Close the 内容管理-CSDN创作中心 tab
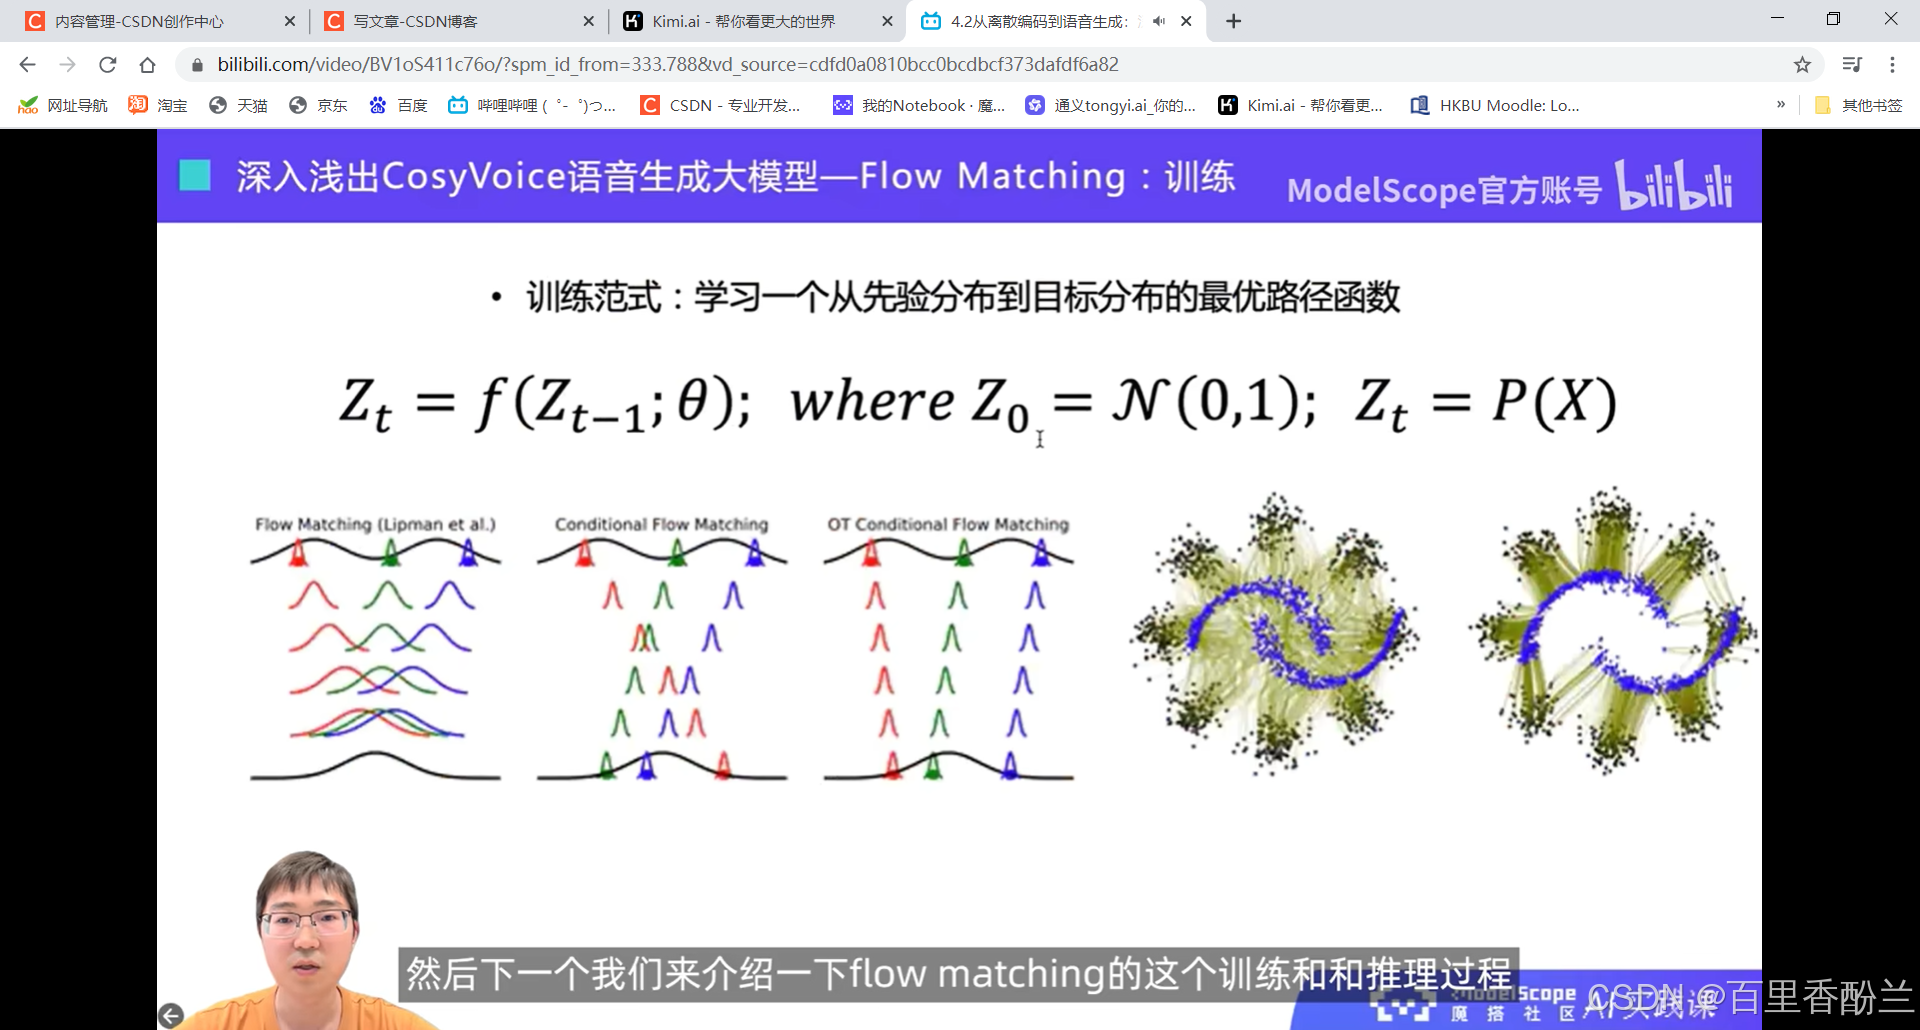Screen dimensions: 1920x1030 [x=290, y=21]
